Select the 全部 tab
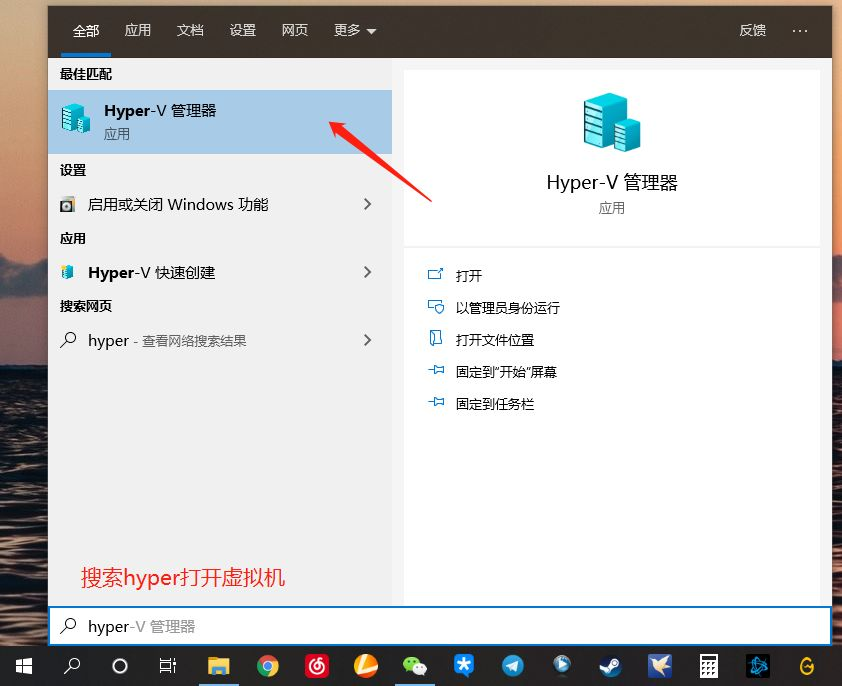The width and height of the screenshot is (842, 686). (x=86, y=31)
